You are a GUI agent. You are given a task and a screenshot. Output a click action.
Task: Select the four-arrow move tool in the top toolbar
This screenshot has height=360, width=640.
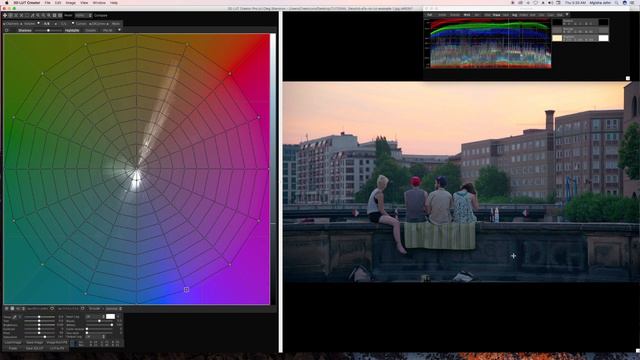(x=5, y=16)
